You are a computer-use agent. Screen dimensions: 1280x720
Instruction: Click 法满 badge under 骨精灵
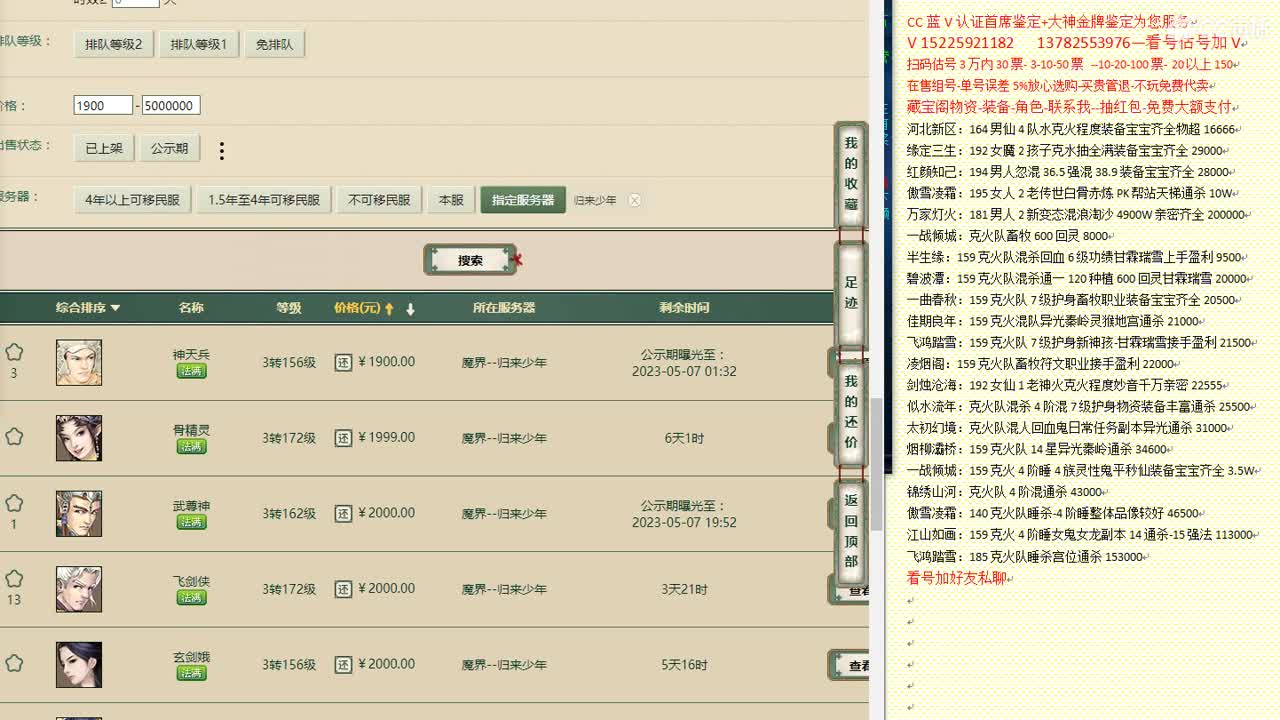[x=191, y=446]
